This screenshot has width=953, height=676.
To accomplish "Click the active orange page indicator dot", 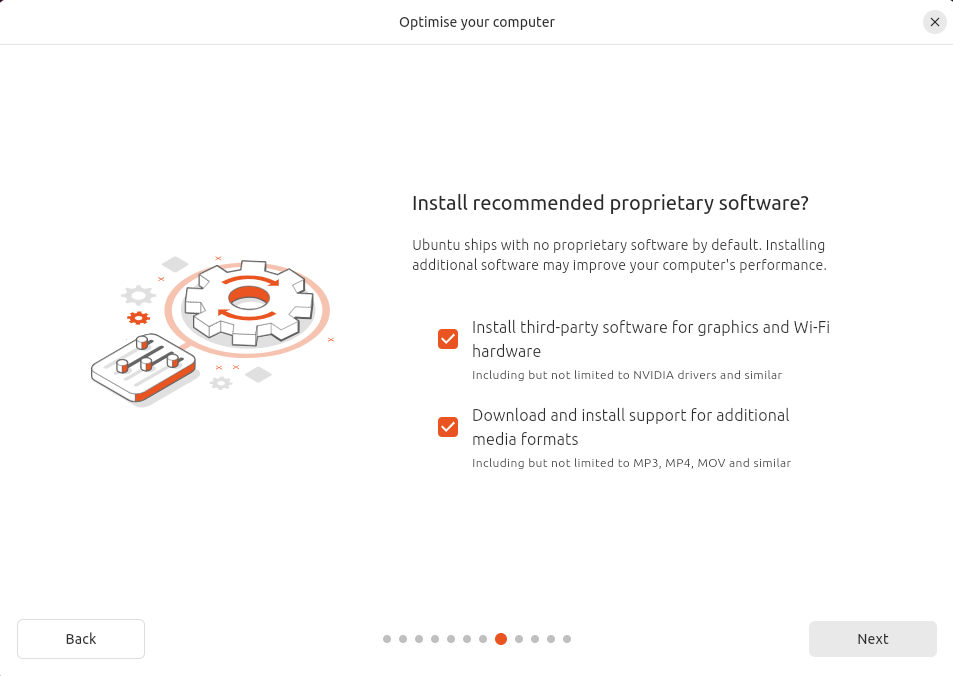I will coord(501,639).
